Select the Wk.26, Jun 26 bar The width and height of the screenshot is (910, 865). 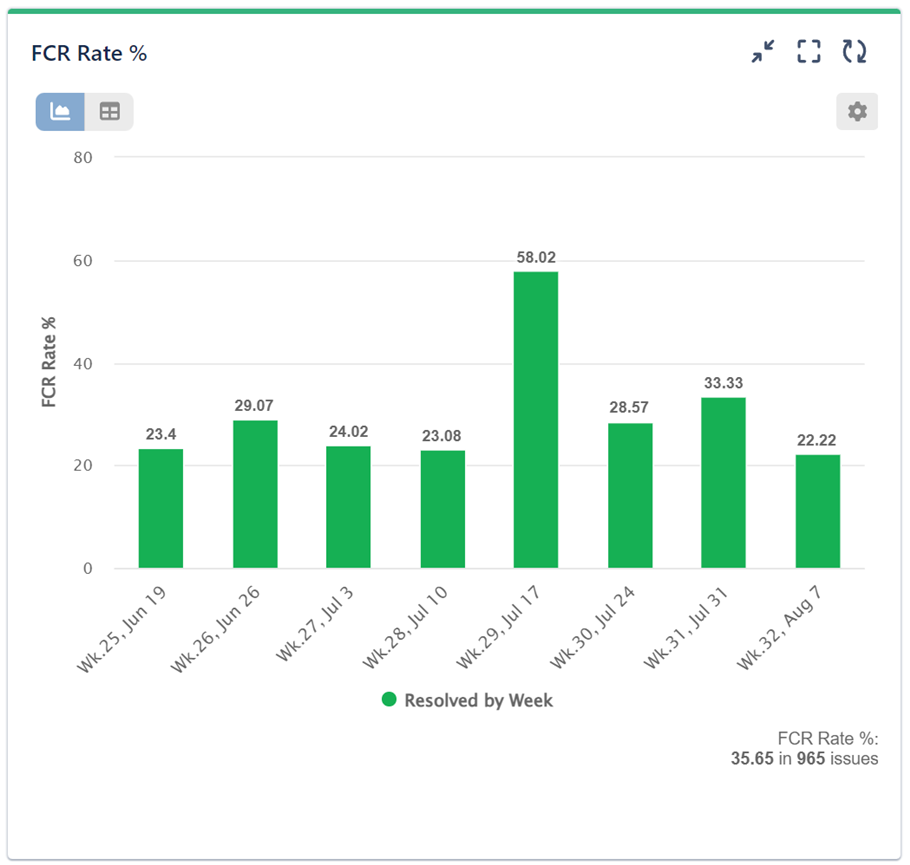[255, 494]
